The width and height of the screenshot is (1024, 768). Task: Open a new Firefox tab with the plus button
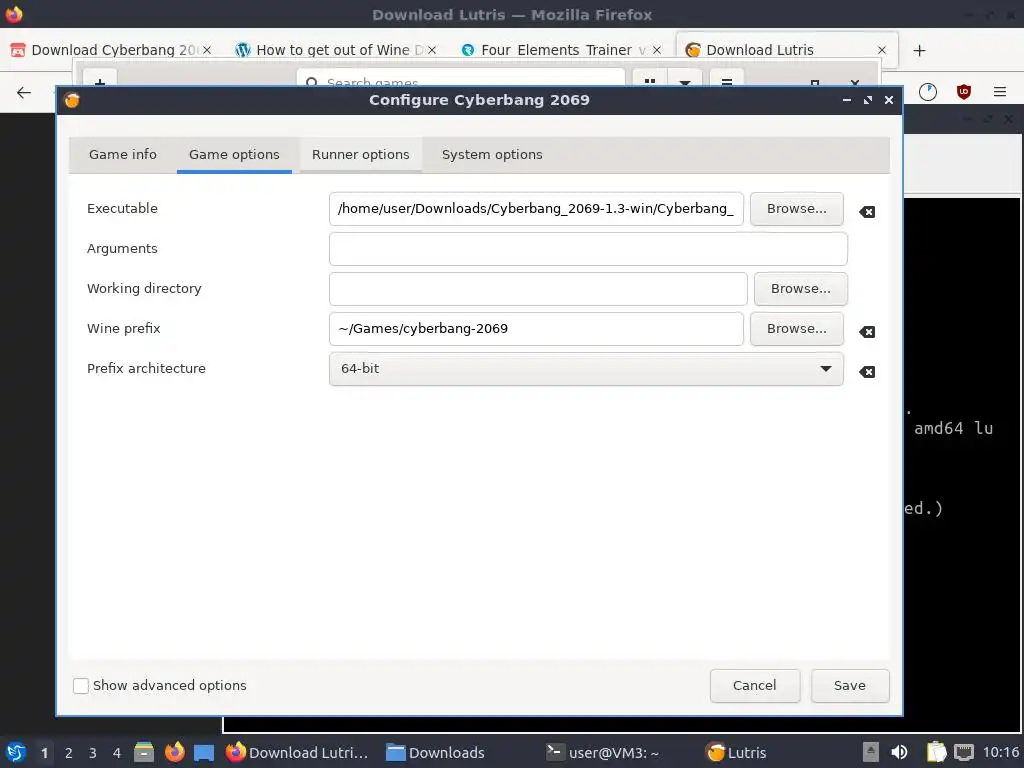pos(920,50)
